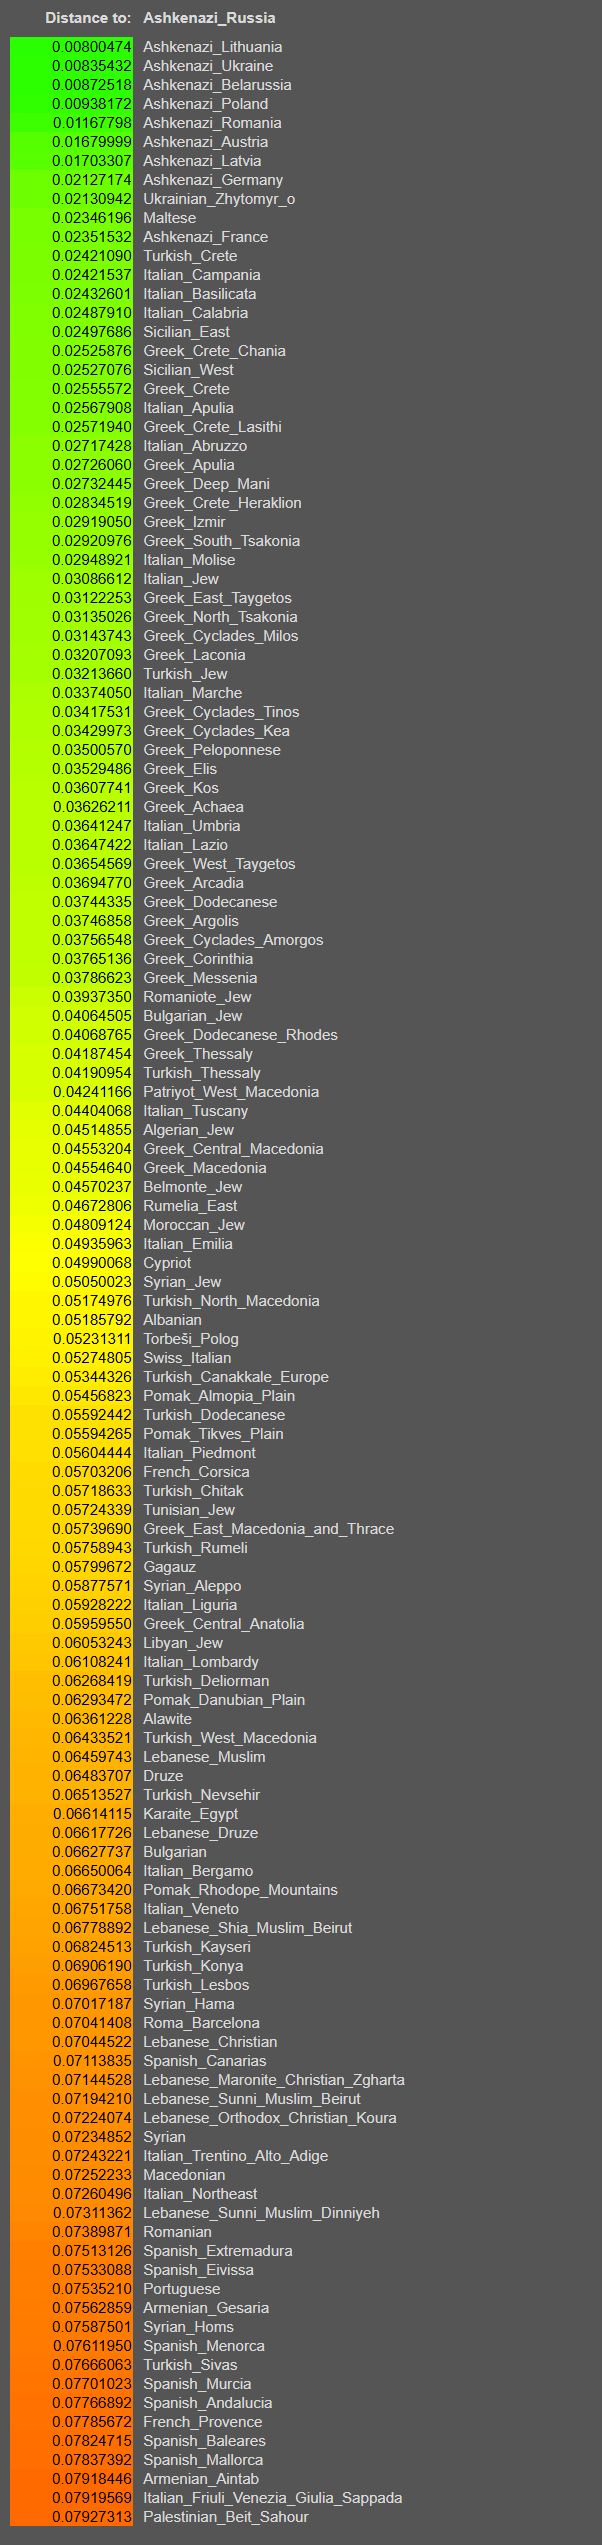Click the Belmonte_Jew entry
This screenshot has height=2545, width=602.
pos(192,1187)
